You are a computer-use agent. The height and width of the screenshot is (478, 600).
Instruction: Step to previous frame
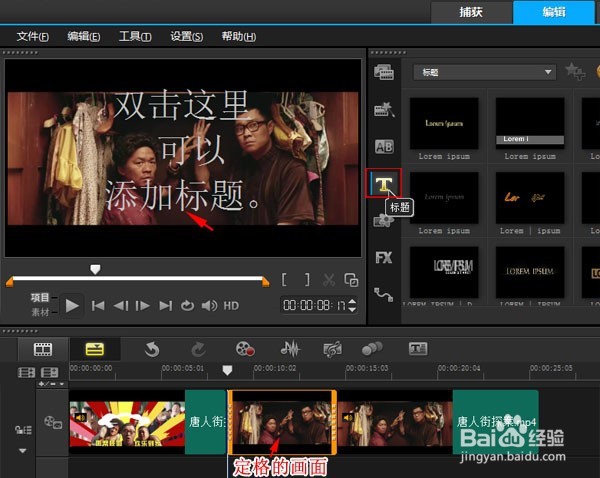[x=121, y=306]
